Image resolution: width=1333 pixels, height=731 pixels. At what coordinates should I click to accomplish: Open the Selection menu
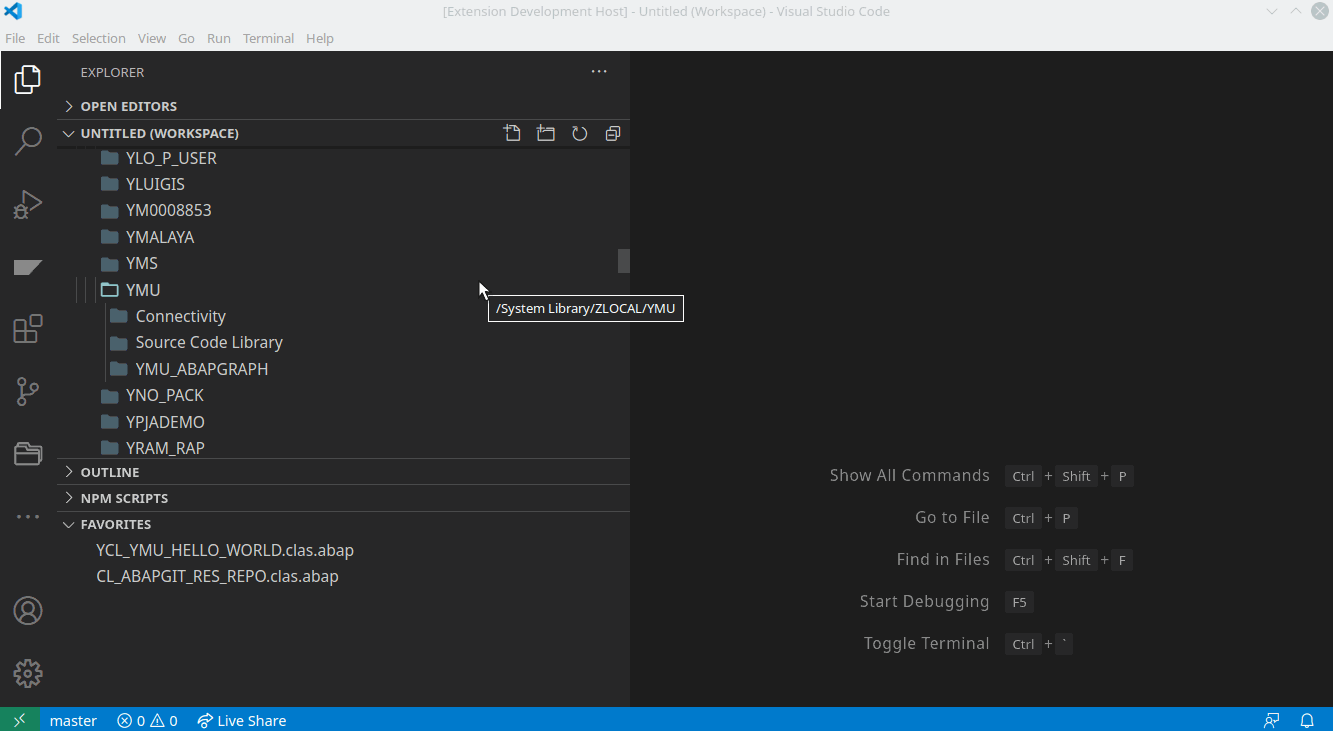99,38
